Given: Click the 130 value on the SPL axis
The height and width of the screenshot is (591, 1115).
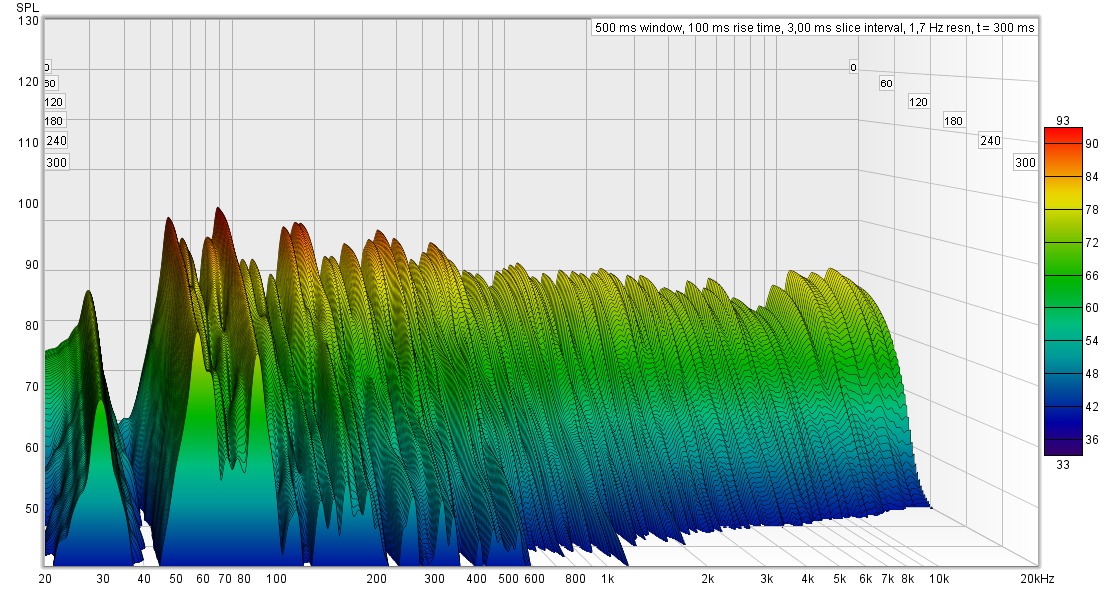Looking at the screenshot, I should [27, 21].
